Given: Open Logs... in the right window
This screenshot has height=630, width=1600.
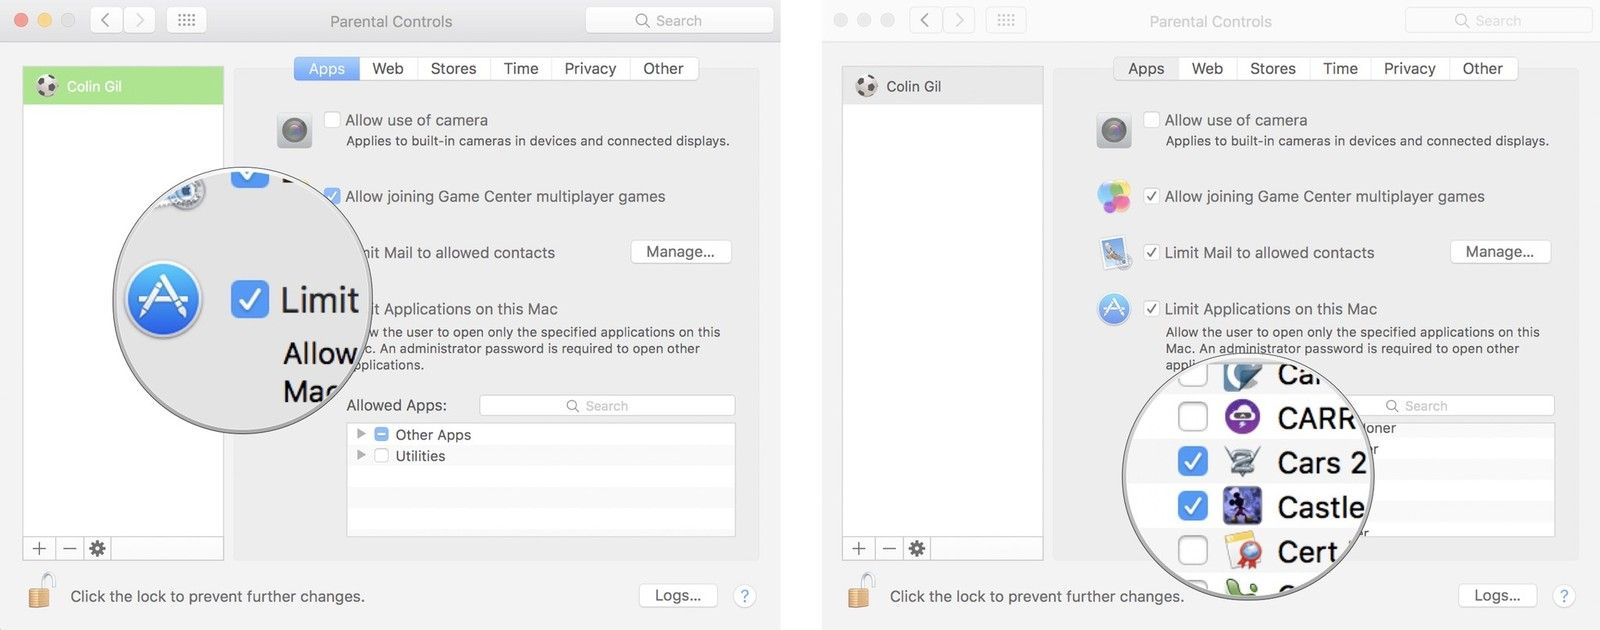Looking at the screenshot, I should (x=1497, y=596).
